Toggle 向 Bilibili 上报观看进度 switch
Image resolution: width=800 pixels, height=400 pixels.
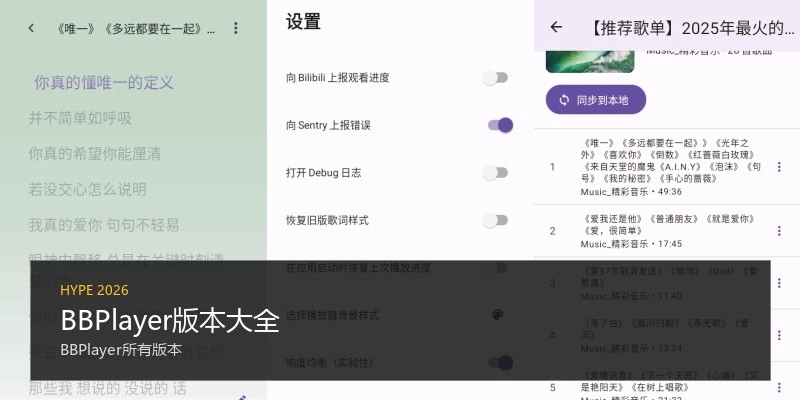point(496,78)
